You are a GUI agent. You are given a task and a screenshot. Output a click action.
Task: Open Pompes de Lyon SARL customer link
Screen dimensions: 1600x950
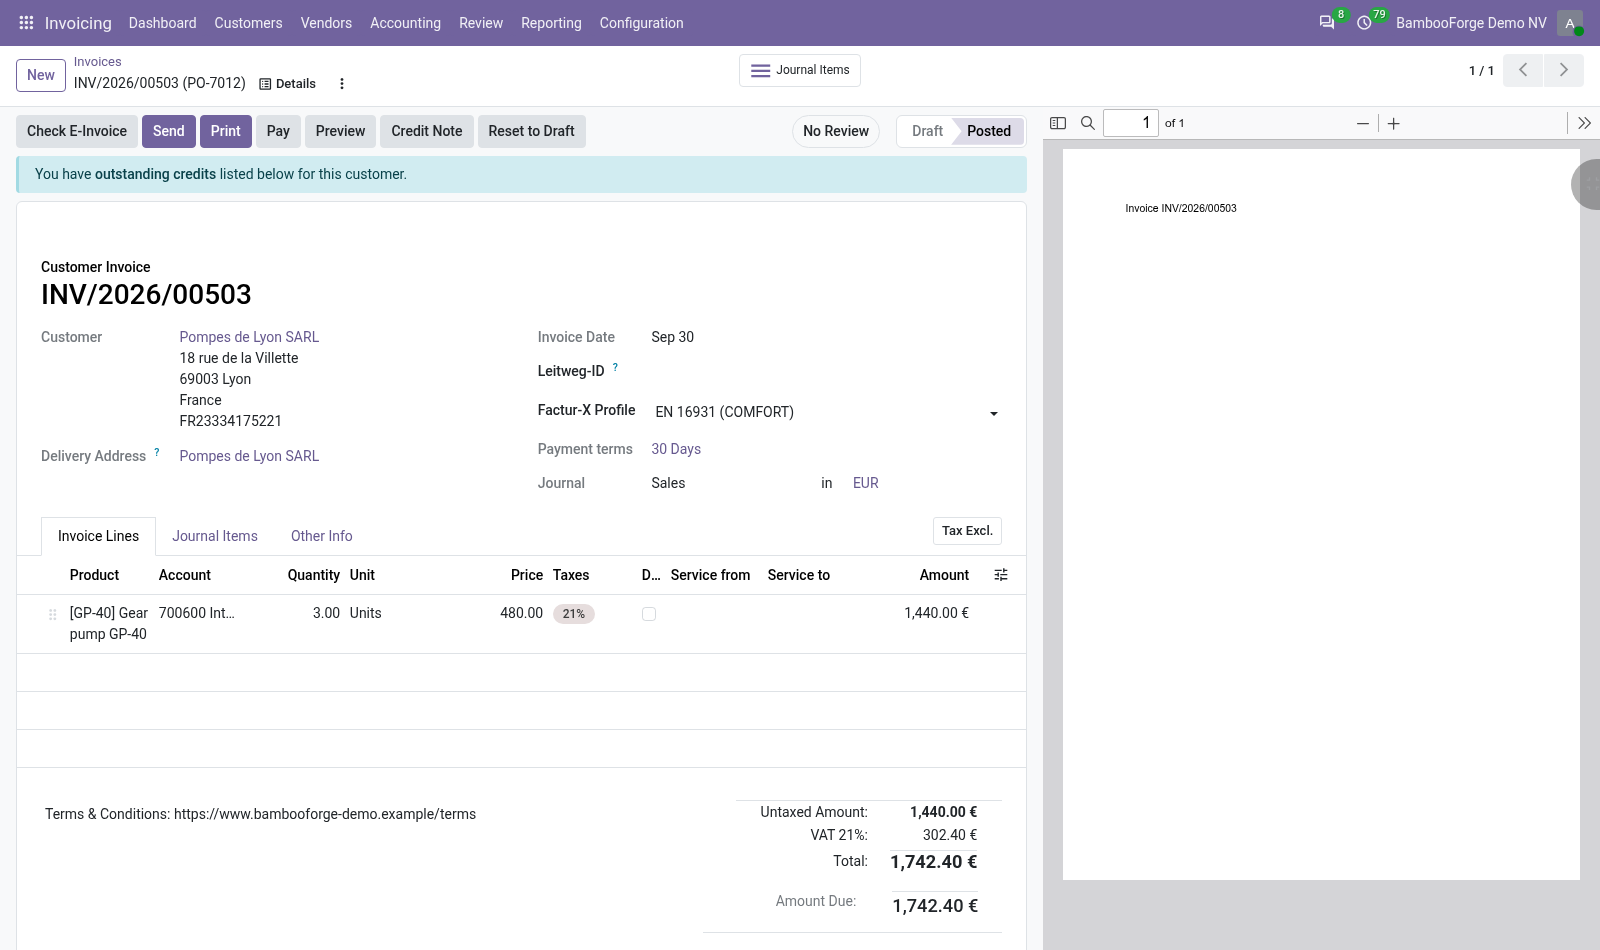click(249, 337)
